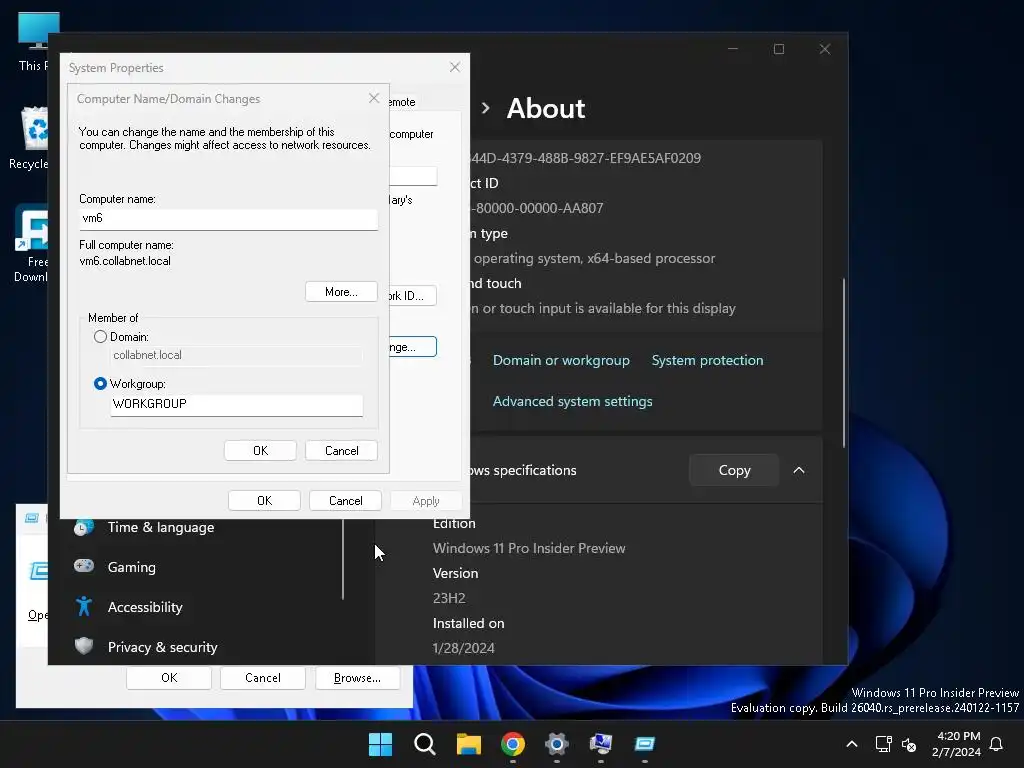
Task: Click Cancel in the Run dialog
Action: [263, 678]
